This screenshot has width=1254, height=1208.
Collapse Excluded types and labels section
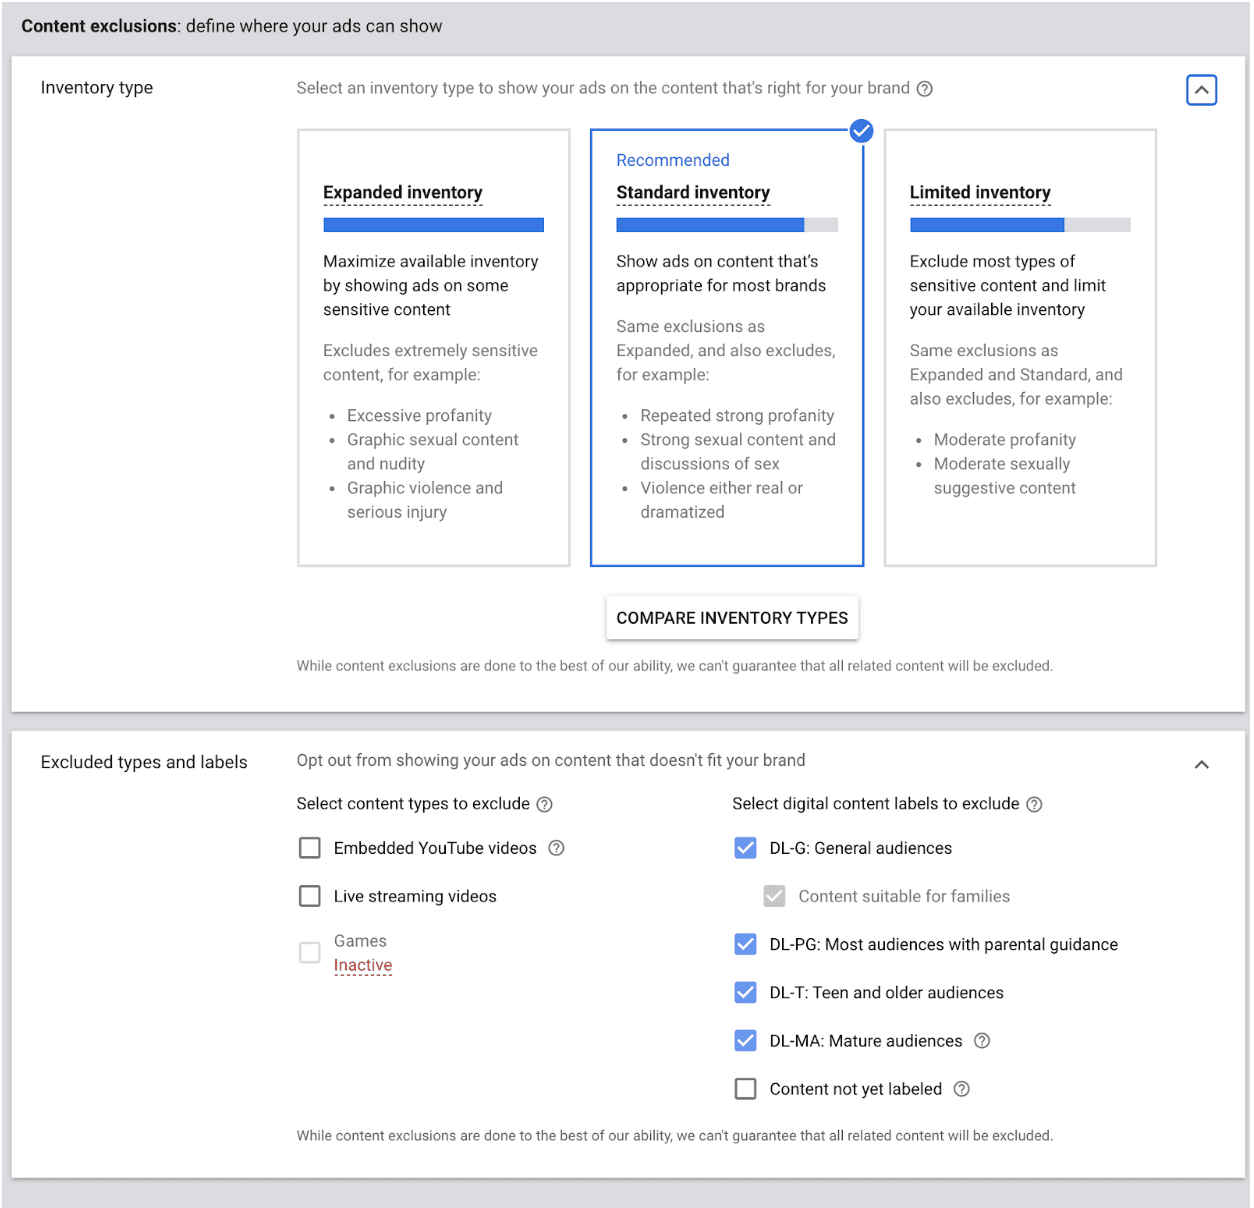pyautogui.click(x=1201, y=765)
